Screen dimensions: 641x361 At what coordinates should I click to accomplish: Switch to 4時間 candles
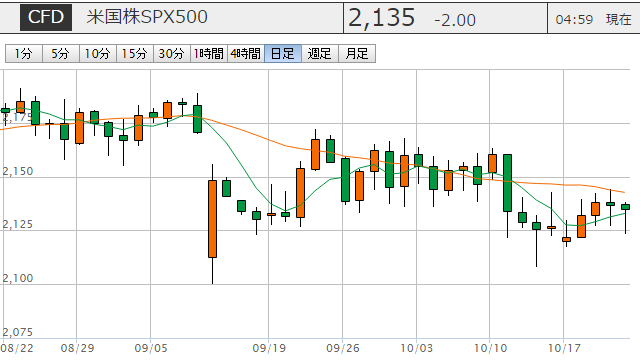tap(246, 54)
